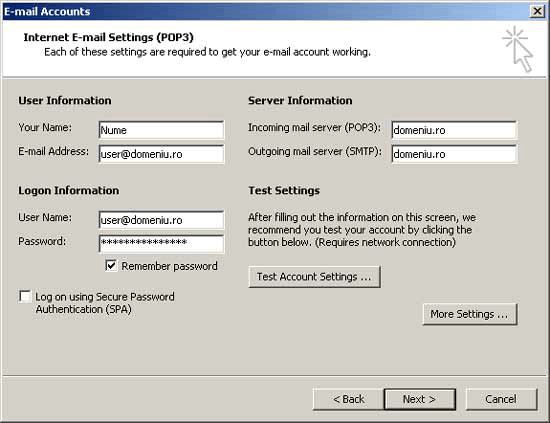
Task: Click the wizard cursor icon in header
Action: click(518, 49)
